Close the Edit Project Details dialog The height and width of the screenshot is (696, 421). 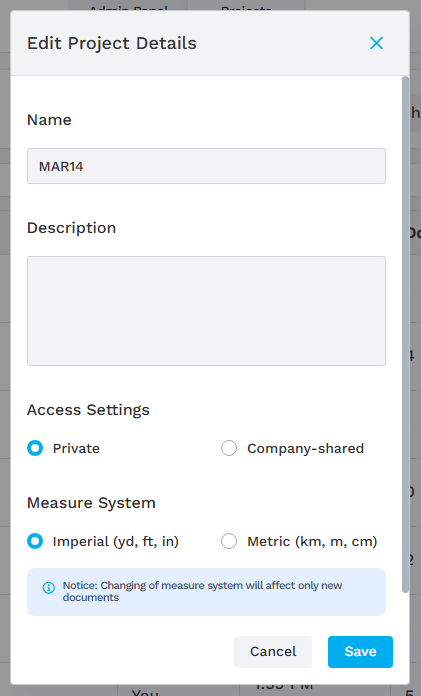tap(376, 43)
